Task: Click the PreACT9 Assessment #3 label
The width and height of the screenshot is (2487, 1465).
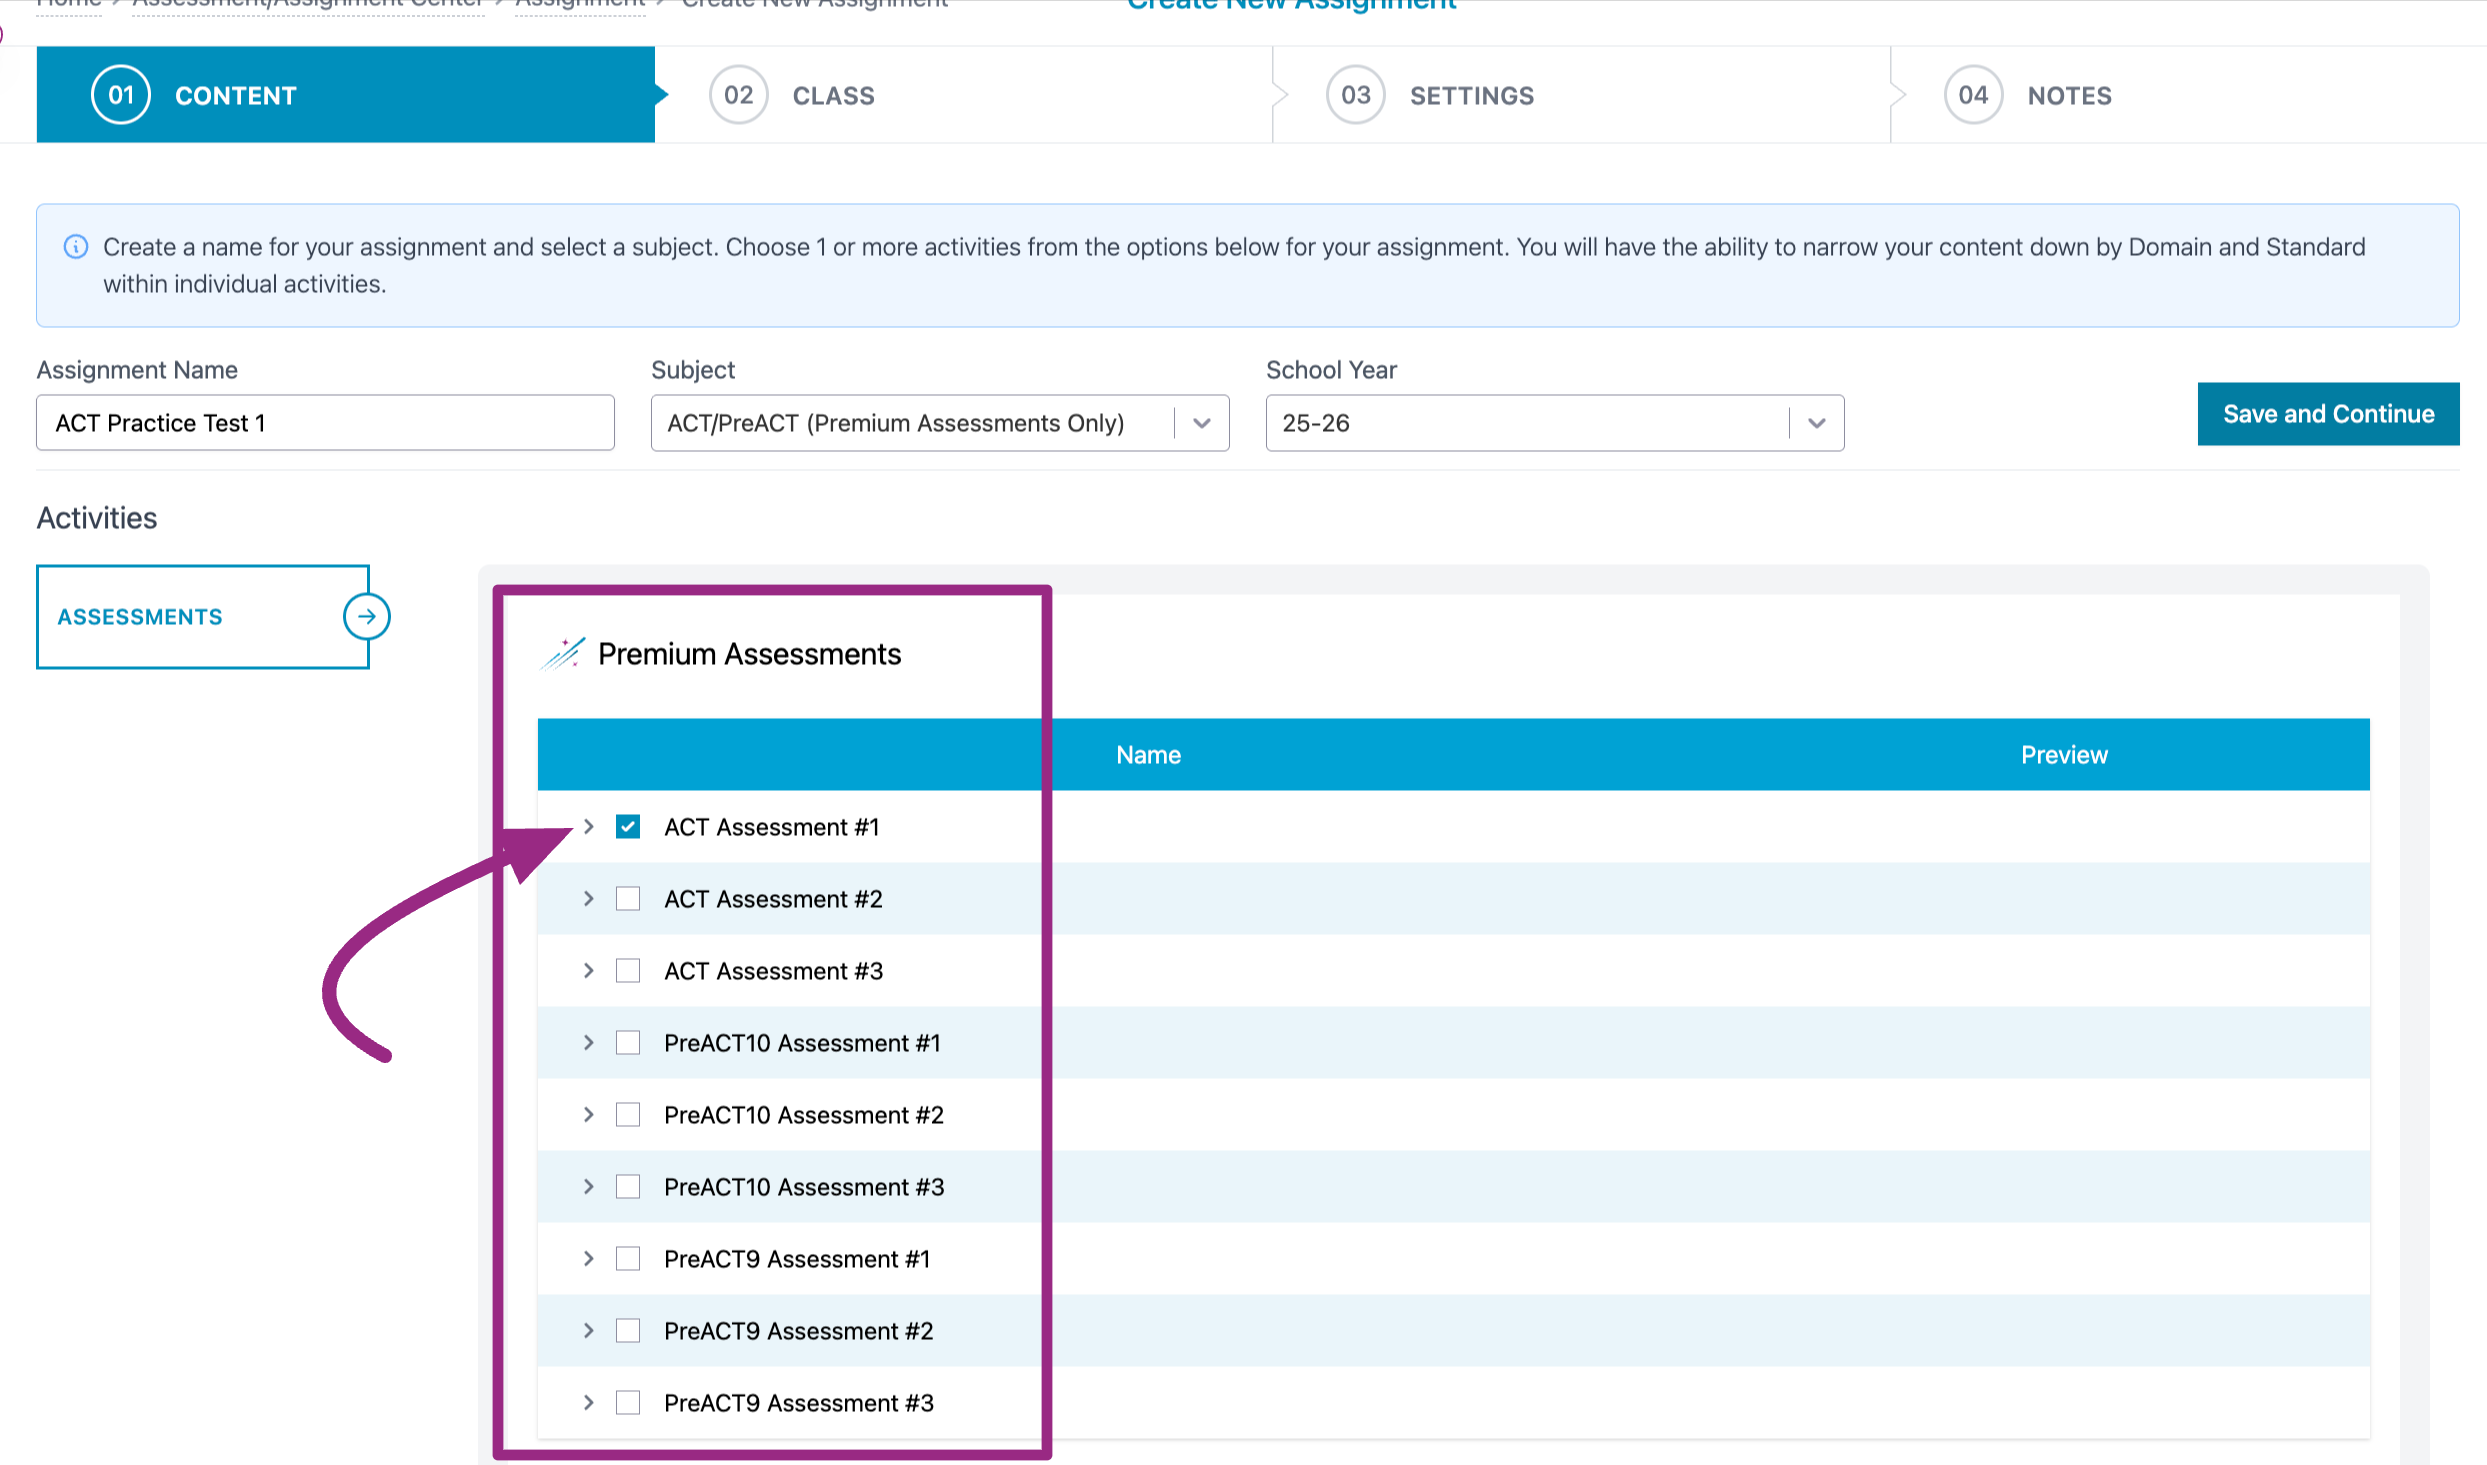Action: click(x=799, y=1403)
